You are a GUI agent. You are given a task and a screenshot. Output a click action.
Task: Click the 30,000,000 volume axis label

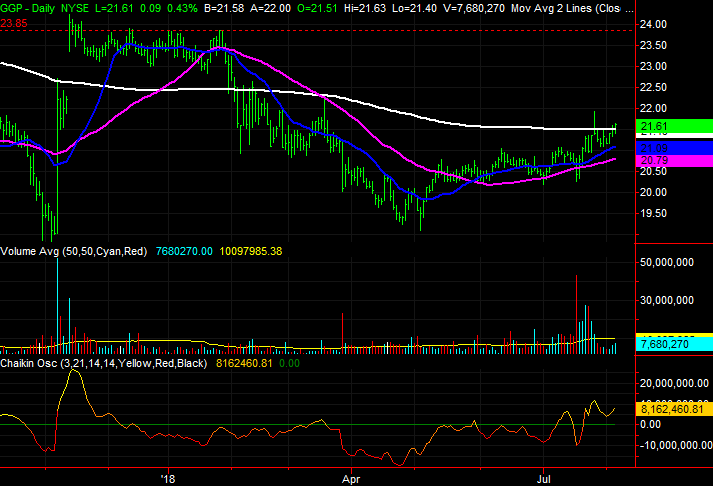click(x=667, y=300)
